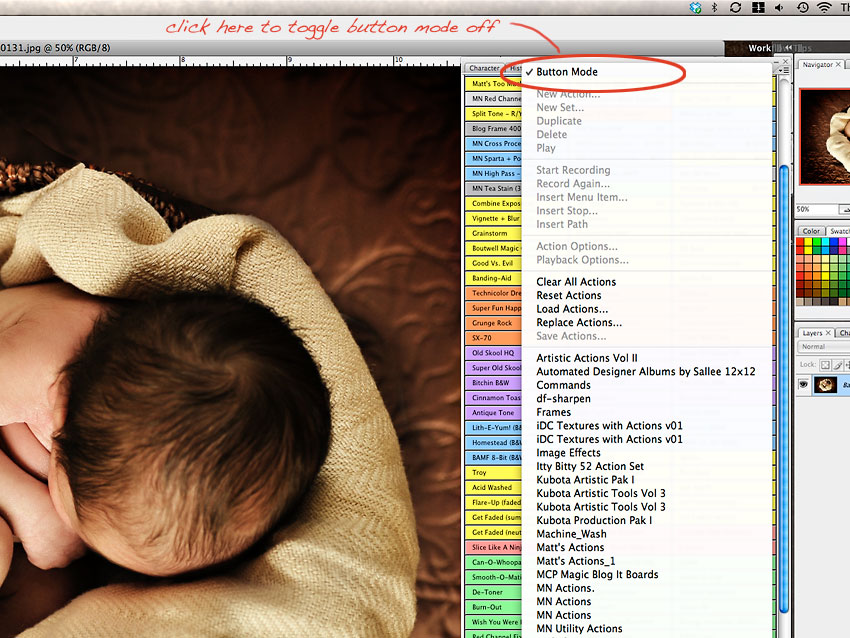This screenshot has width=850, height=638.
Task: Load the Image Effects action set
Action: 646,453
